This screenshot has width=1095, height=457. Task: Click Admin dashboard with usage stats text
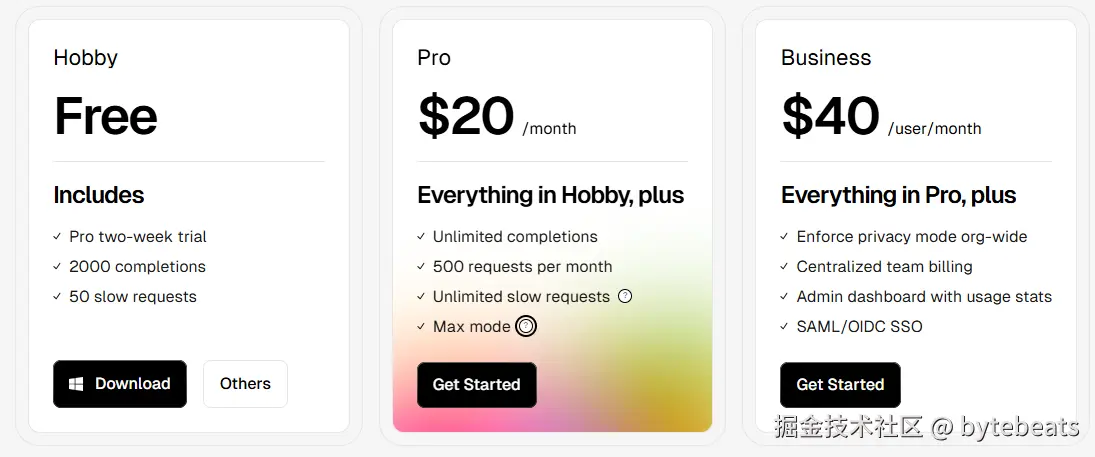pos(923,296)
